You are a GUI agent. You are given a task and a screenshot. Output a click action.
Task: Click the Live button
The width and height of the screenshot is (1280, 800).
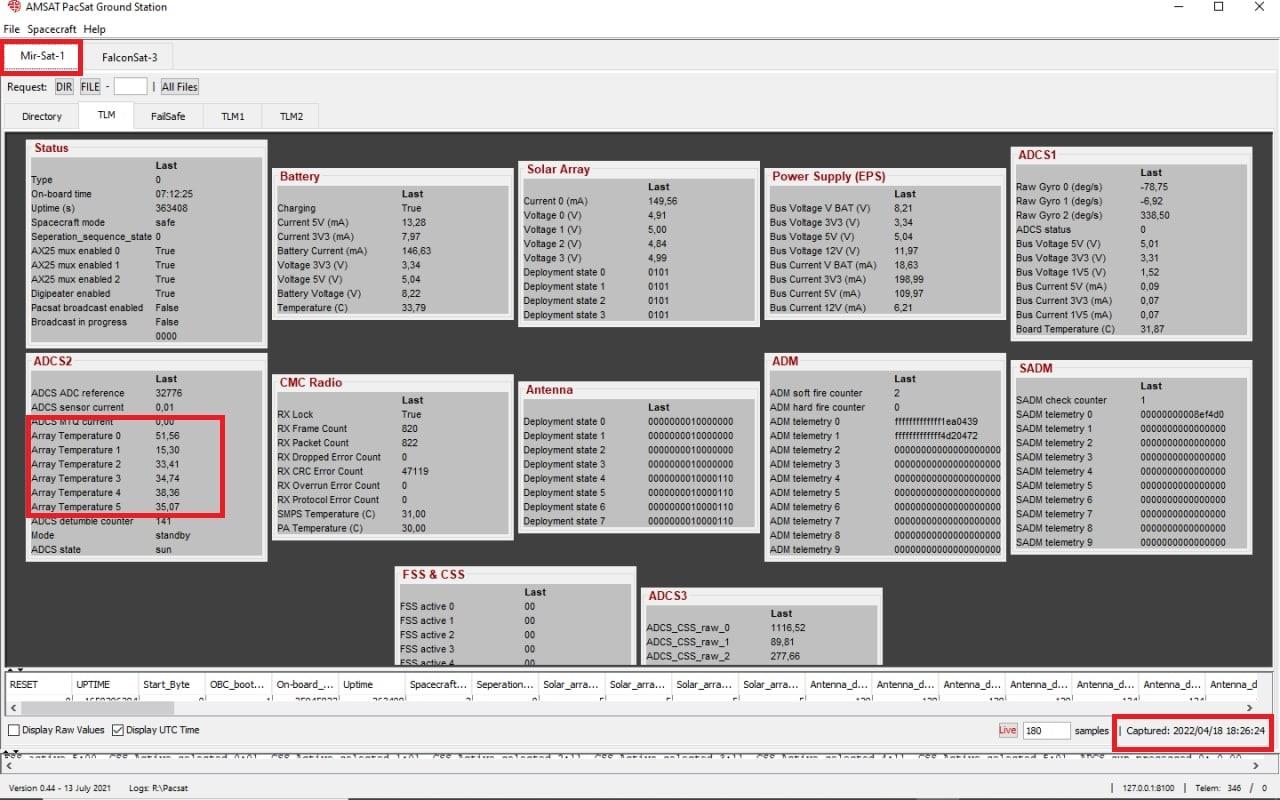coord(1008,730)
